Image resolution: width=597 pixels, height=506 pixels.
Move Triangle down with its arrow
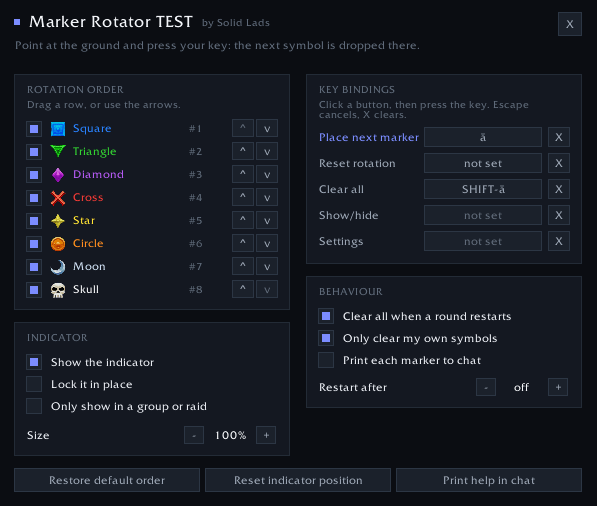coord(267,152)
